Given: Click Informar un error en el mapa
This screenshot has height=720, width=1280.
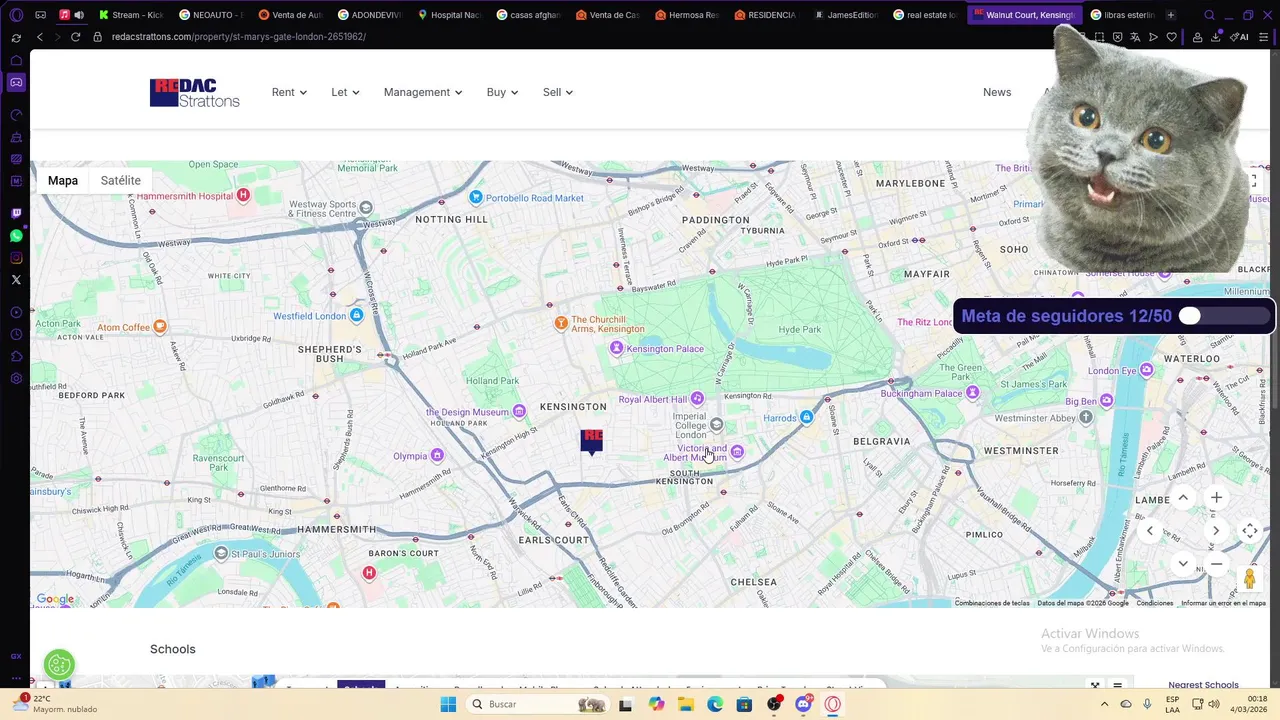Looking at the screenshot, I should pos(1223,603).
